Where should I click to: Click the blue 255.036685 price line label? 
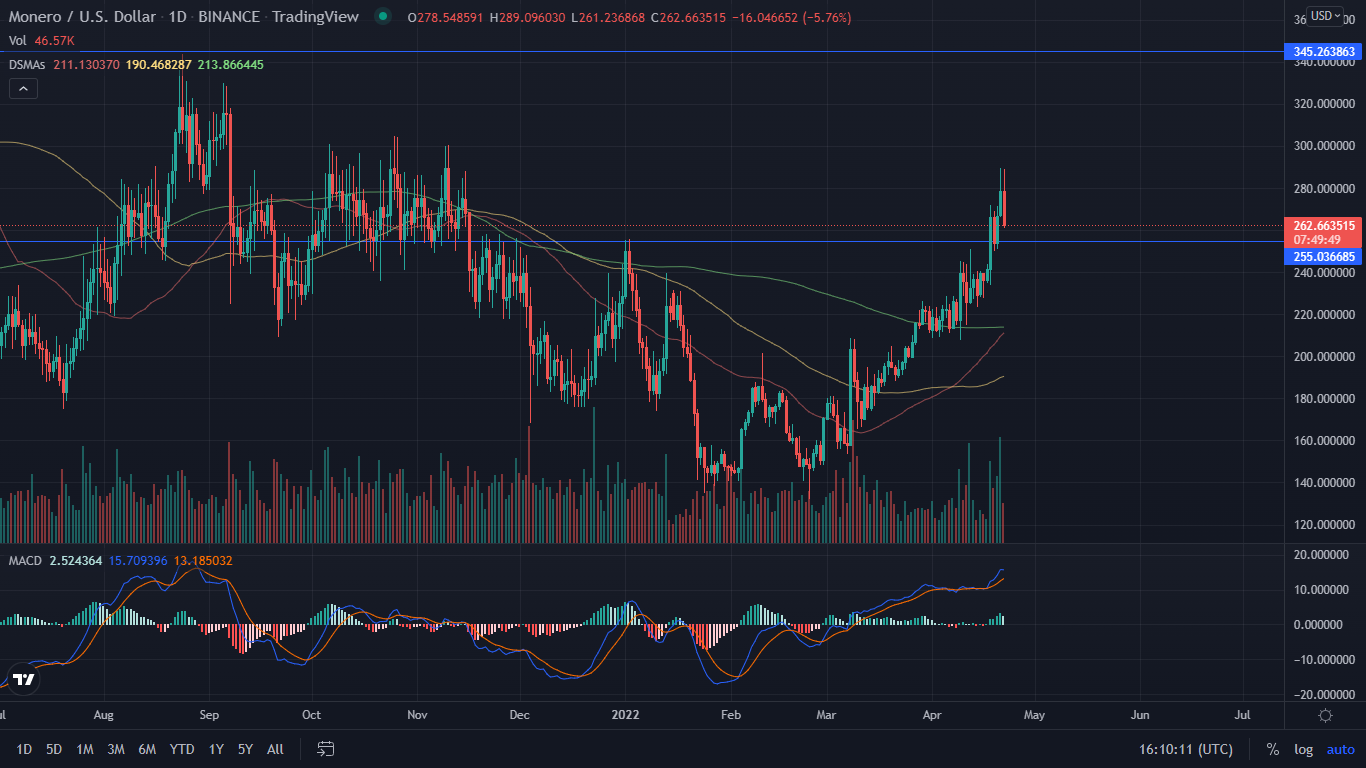click(x=1323, y=257)
